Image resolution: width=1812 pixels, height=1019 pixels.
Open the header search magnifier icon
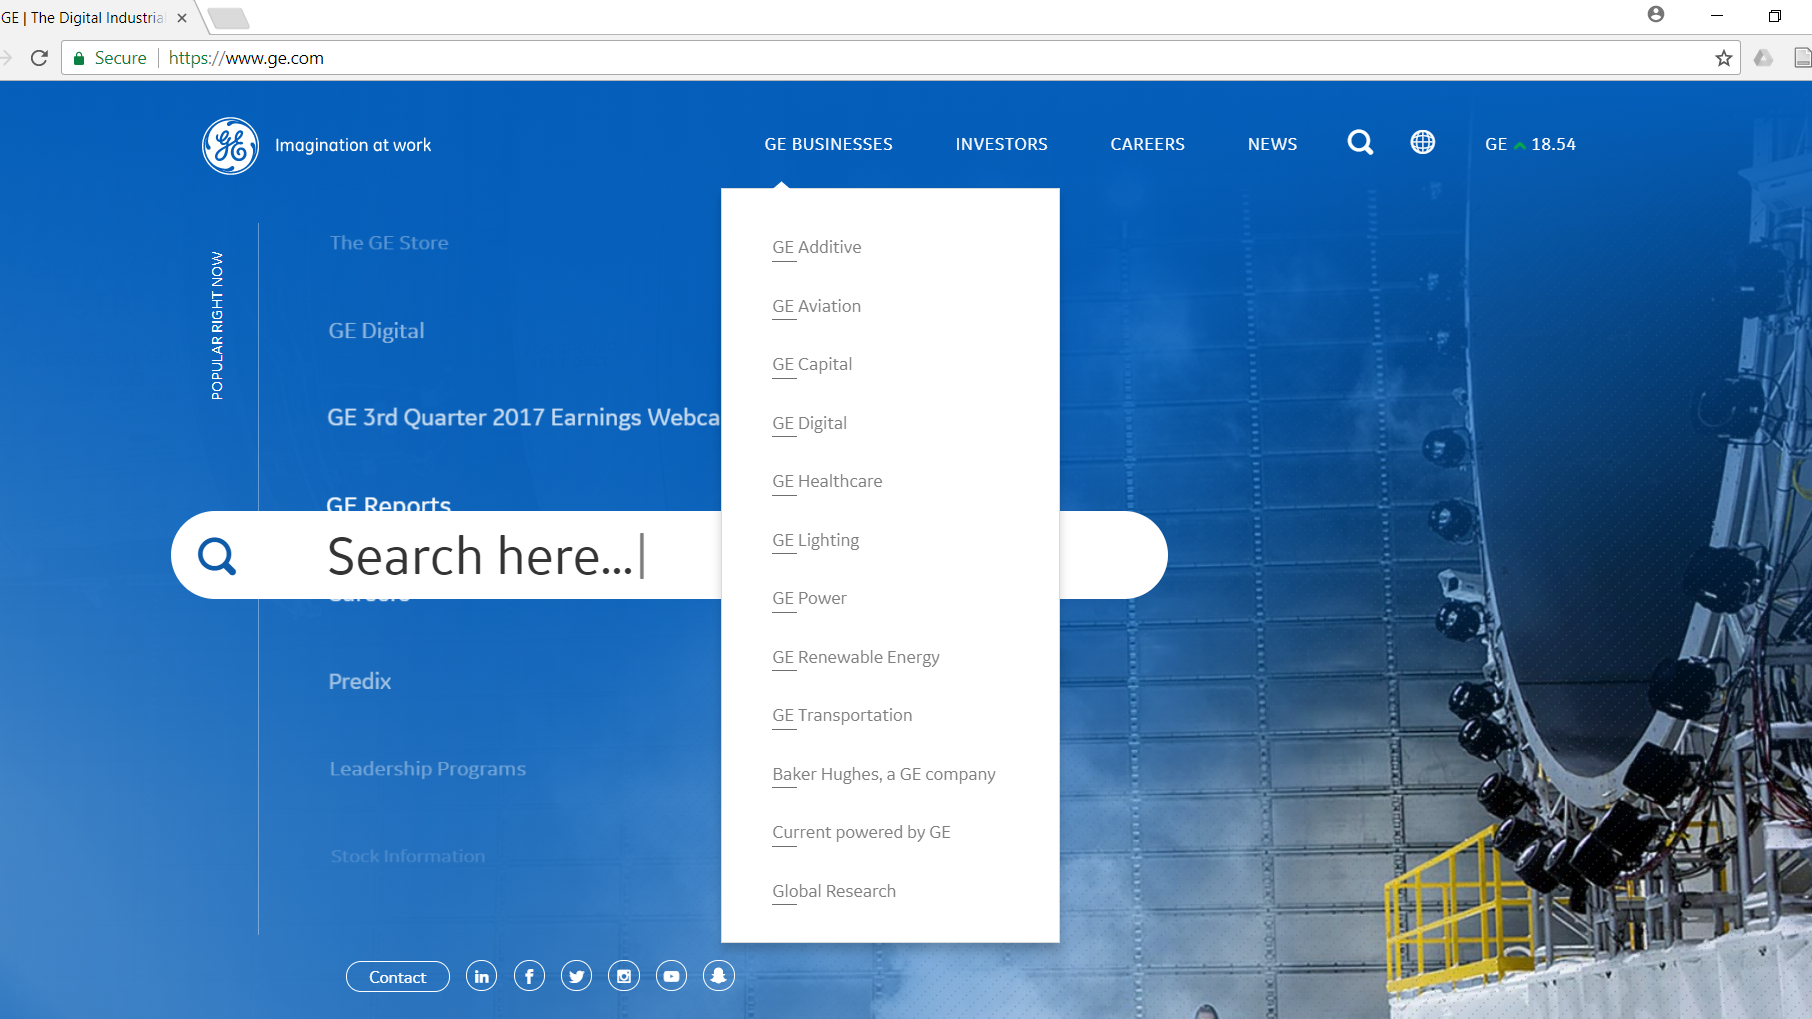[1360, 143]
